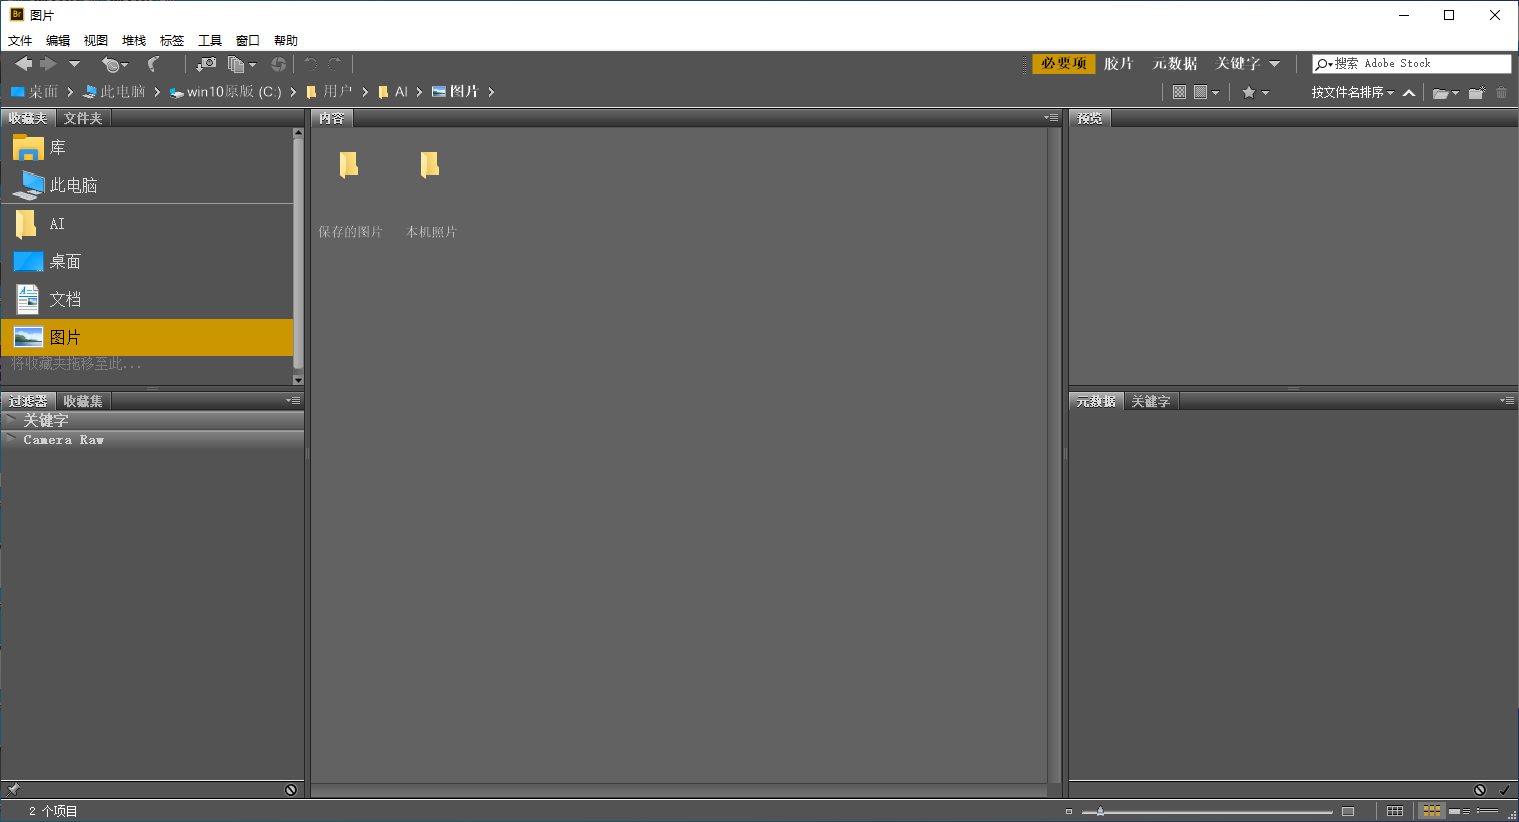Click the thumbnail size slider handle
The height and width of the screenshot is (822, 1519).
coord(1100,811)
